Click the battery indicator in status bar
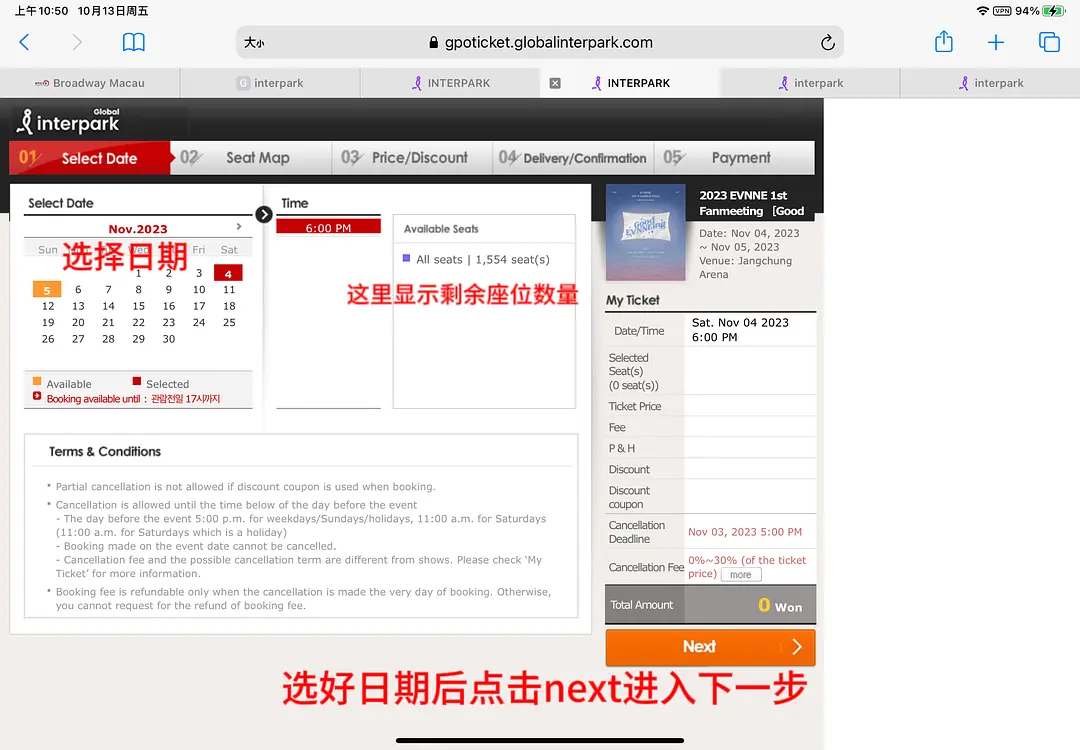Screen dimensions: 1080x750 pos(1054,11)
